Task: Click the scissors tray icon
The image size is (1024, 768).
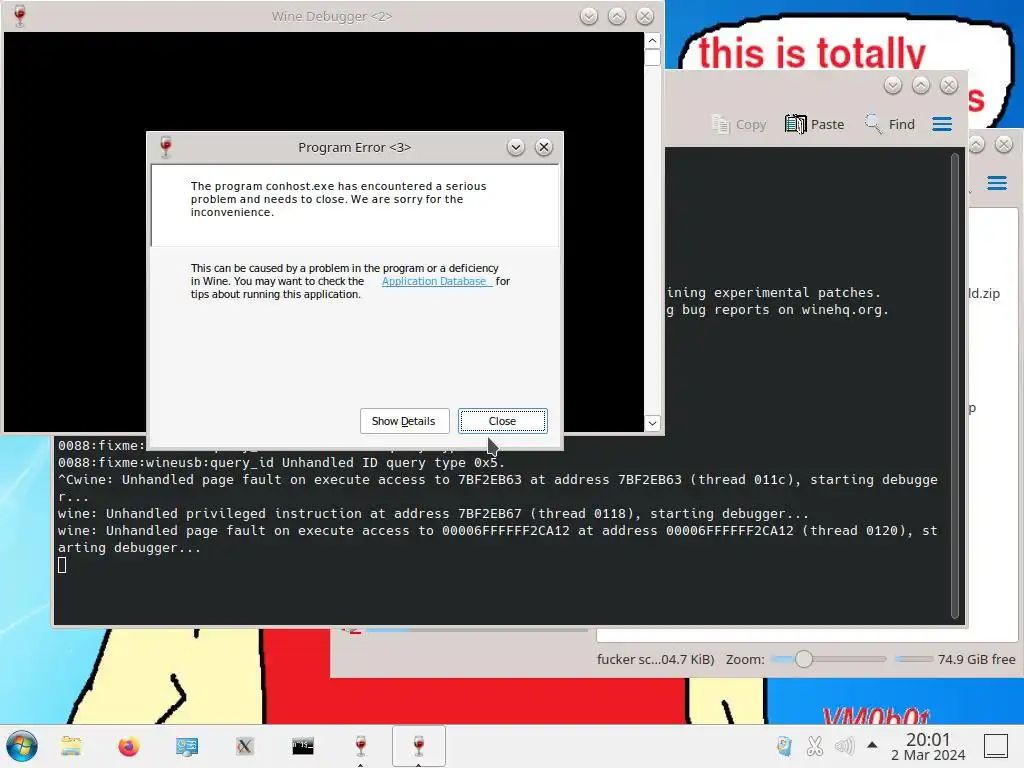Action: coord(814,746)
